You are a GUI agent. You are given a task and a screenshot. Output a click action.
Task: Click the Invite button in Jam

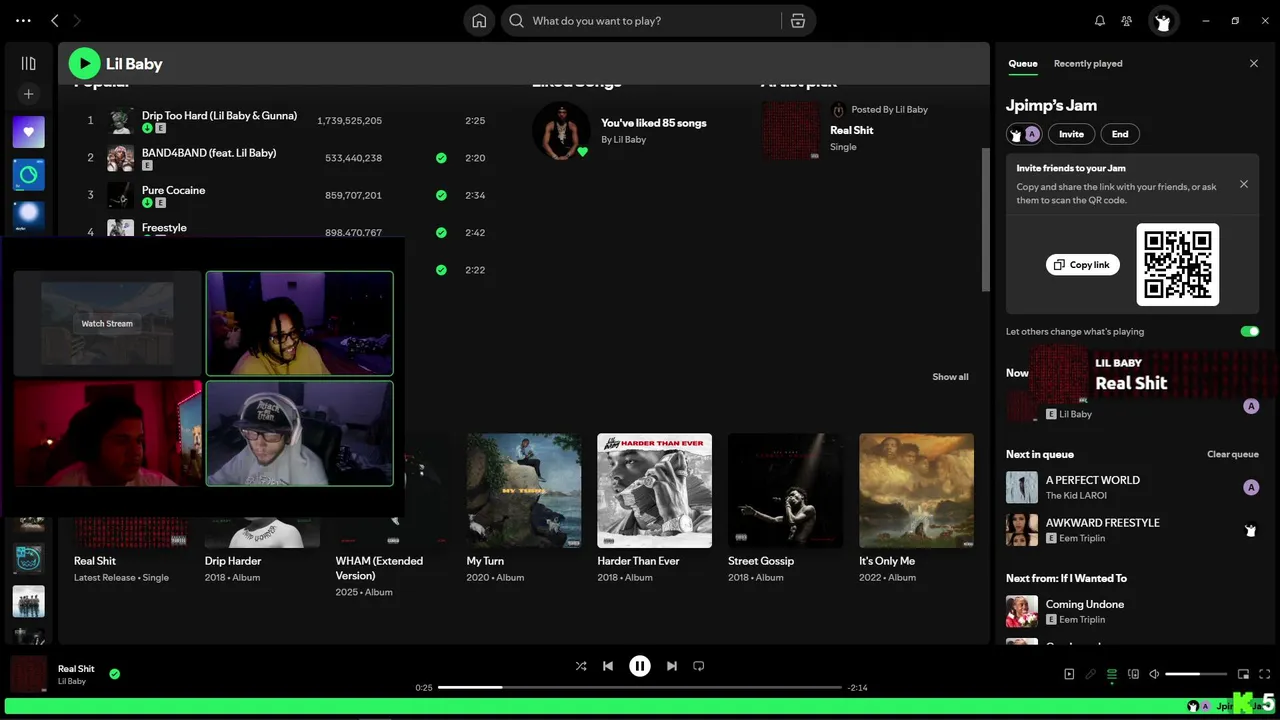coord(1071,134)
